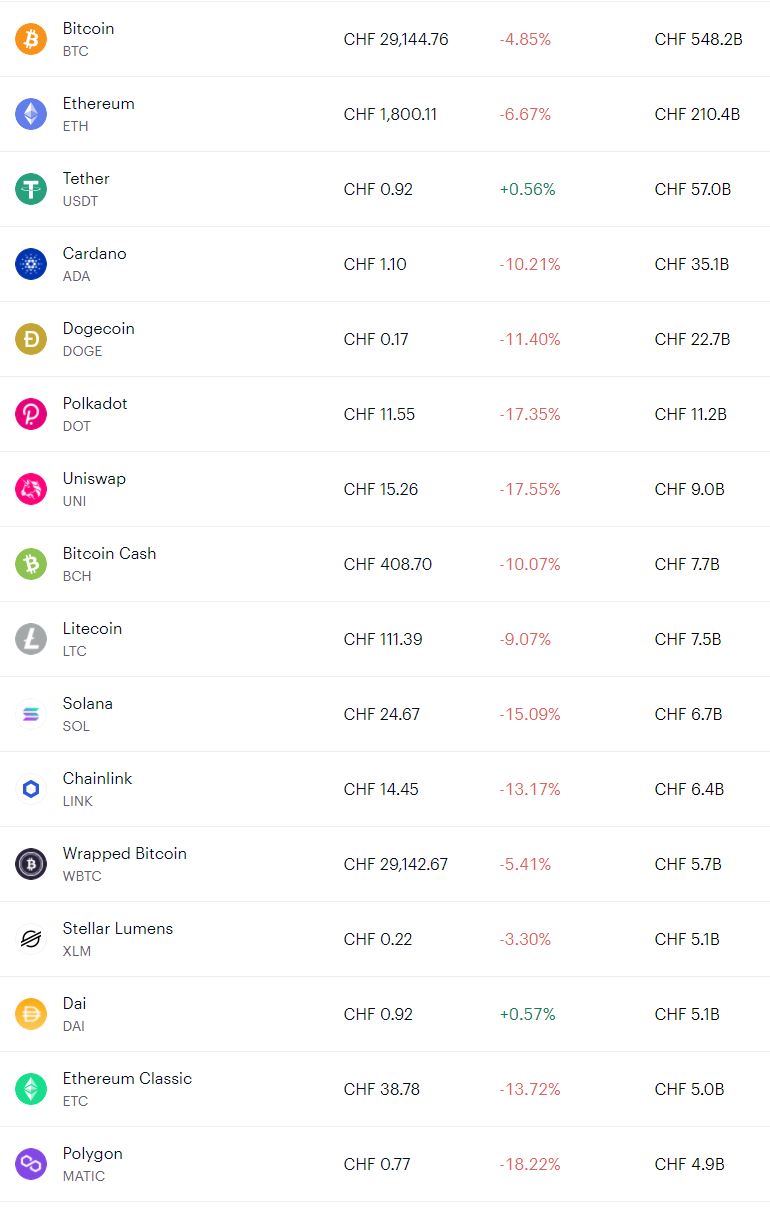
Task: Click the Stellar Lumens XLM icon
Action: [x=31, y=939]
